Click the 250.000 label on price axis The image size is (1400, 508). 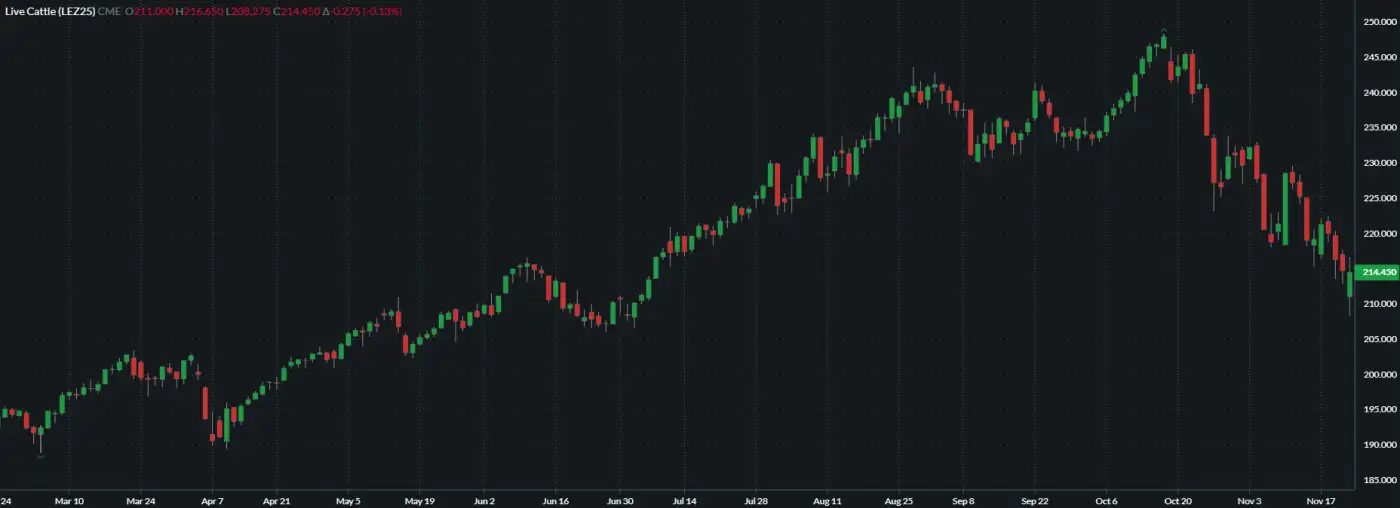(x=1379, y=22)
